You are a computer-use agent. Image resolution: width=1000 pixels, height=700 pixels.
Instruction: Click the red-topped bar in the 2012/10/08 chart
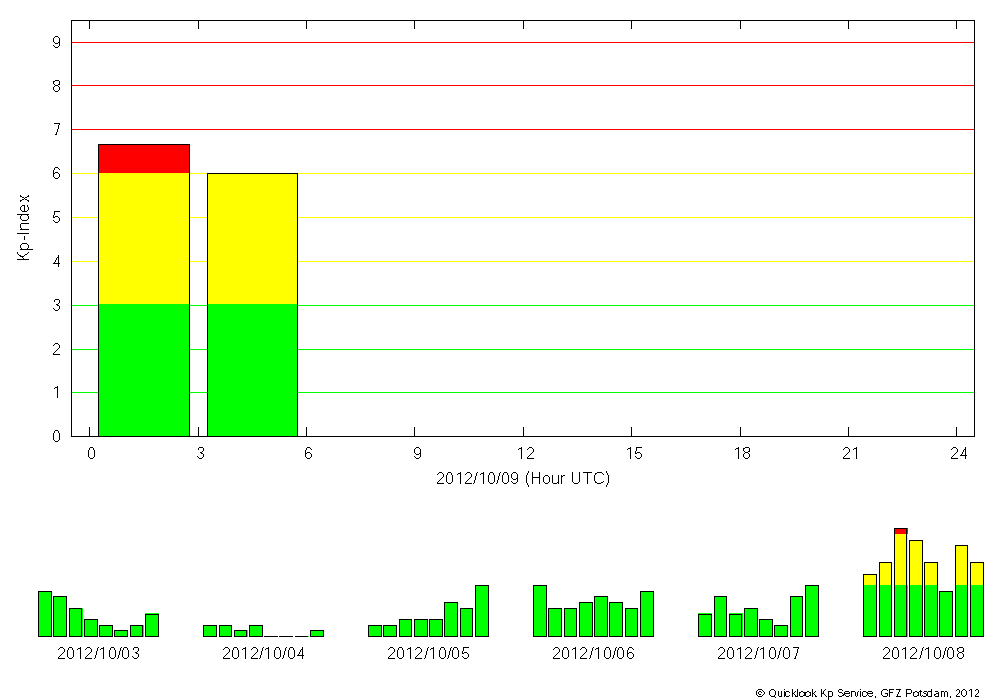point(901,583)
